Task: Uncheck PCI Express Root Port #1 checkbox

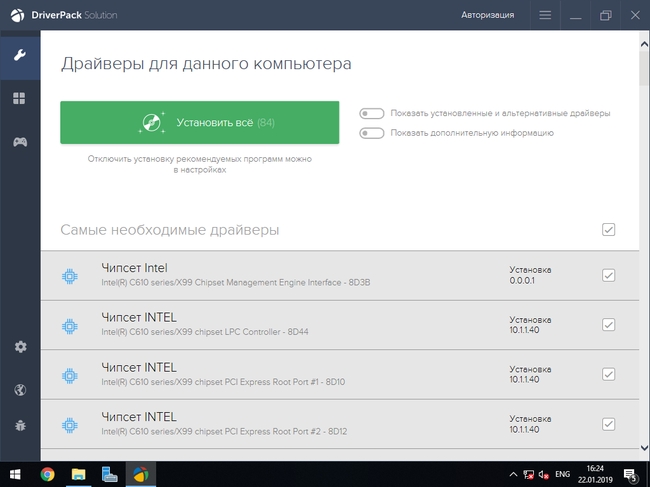Action: click(608, 374)
